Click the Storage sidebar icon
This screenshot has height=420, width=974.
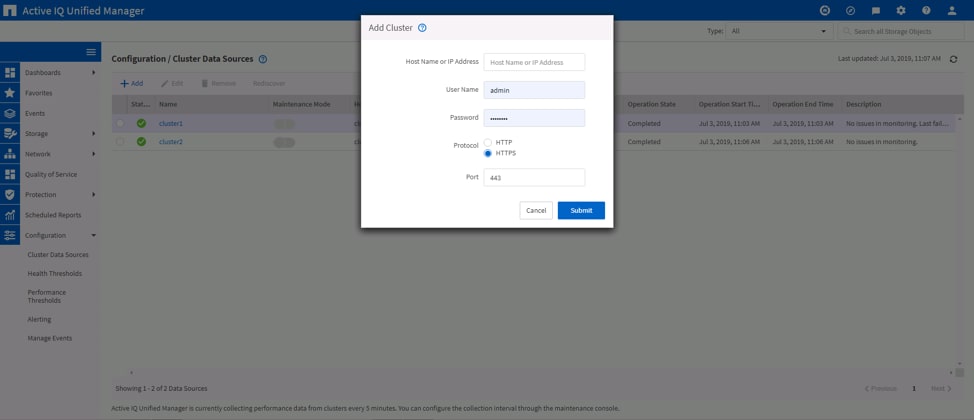[x=10, y=134]
